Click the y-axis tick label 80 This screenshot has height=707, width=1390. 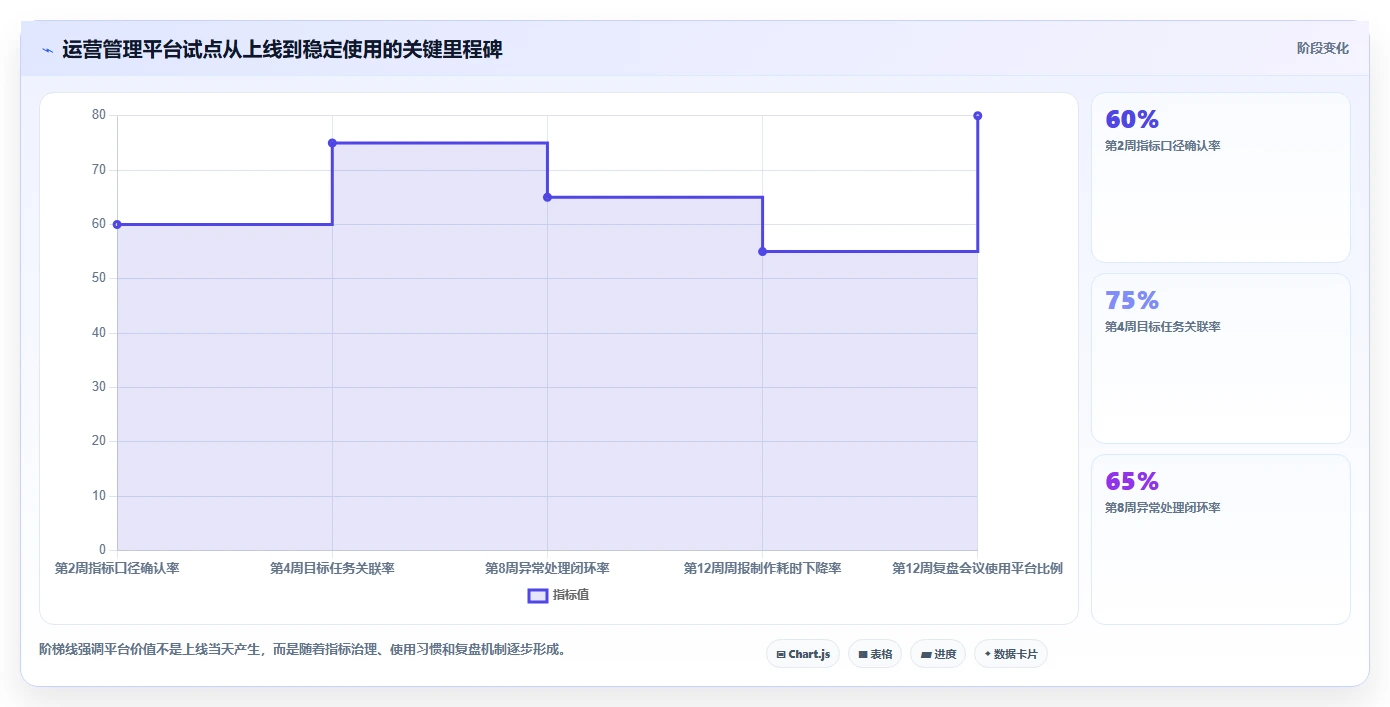coord(98,115)
